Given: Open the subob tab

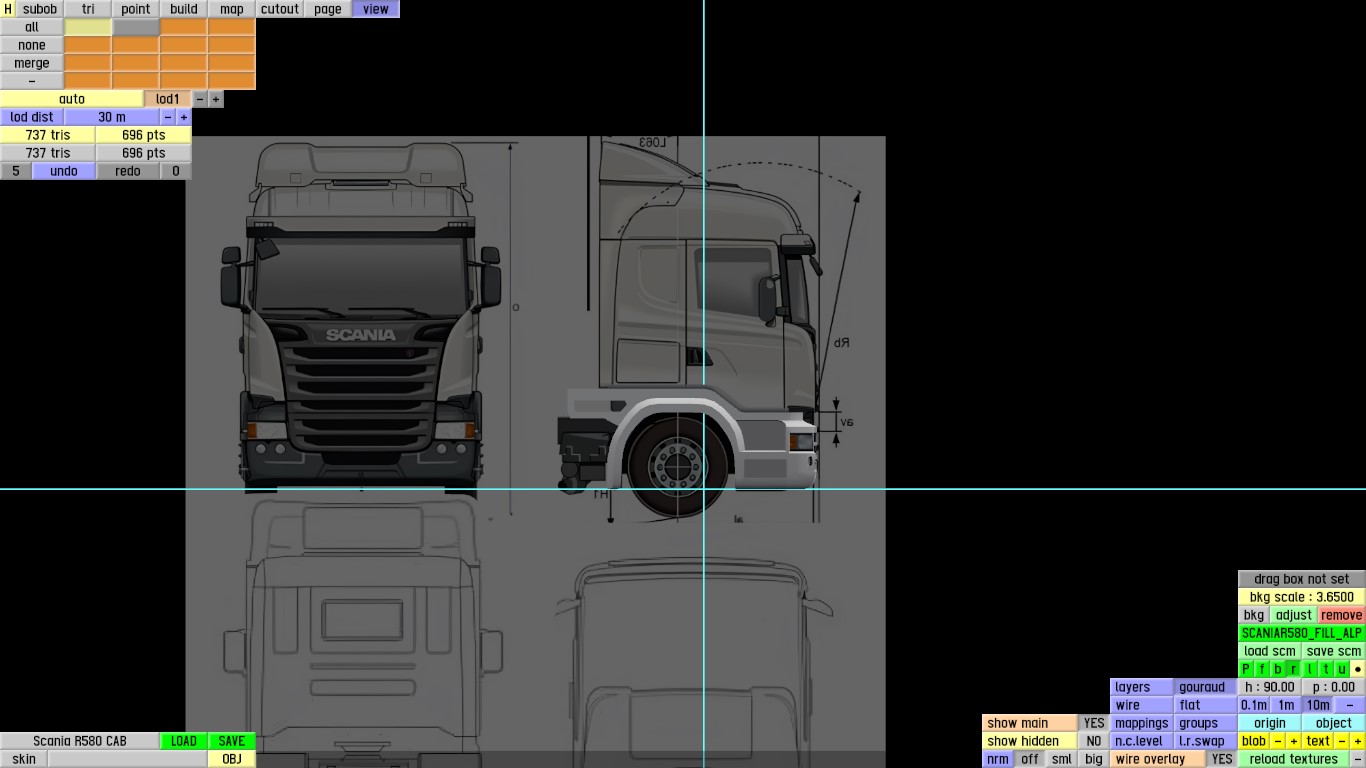Looking at the screenshot, I should 40,9.
